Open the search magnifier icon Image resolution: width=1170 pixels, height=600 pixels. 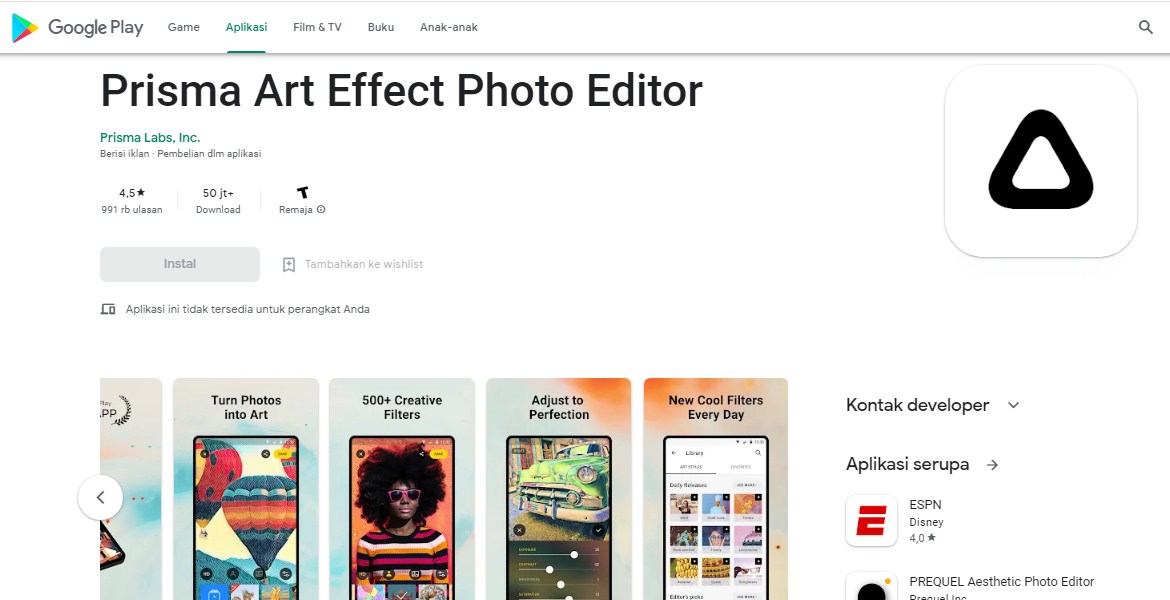pyautogui.click(x=1145, y=28)
